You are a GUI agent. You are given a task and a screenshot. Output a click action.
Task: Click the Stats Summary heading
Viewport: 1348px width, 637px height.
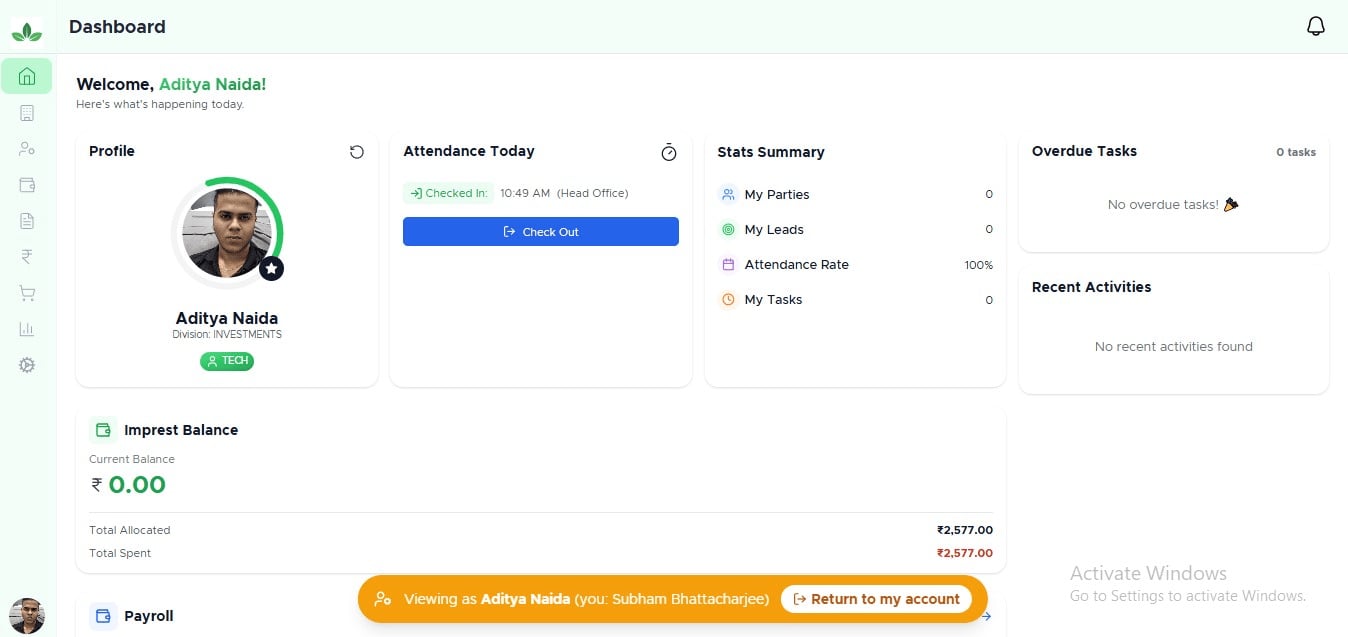[x=771, y=152]
